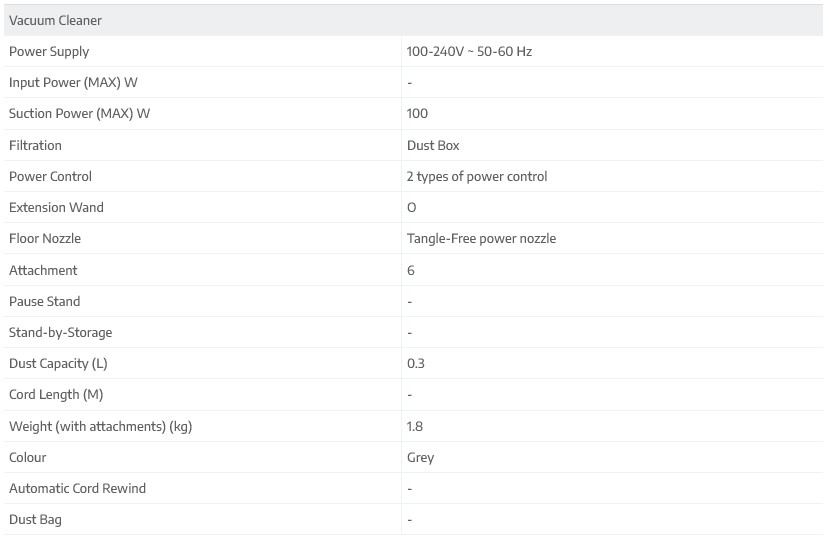Click the Weight value 1.8
Screen dimensions: 829x541
point(415,426)
